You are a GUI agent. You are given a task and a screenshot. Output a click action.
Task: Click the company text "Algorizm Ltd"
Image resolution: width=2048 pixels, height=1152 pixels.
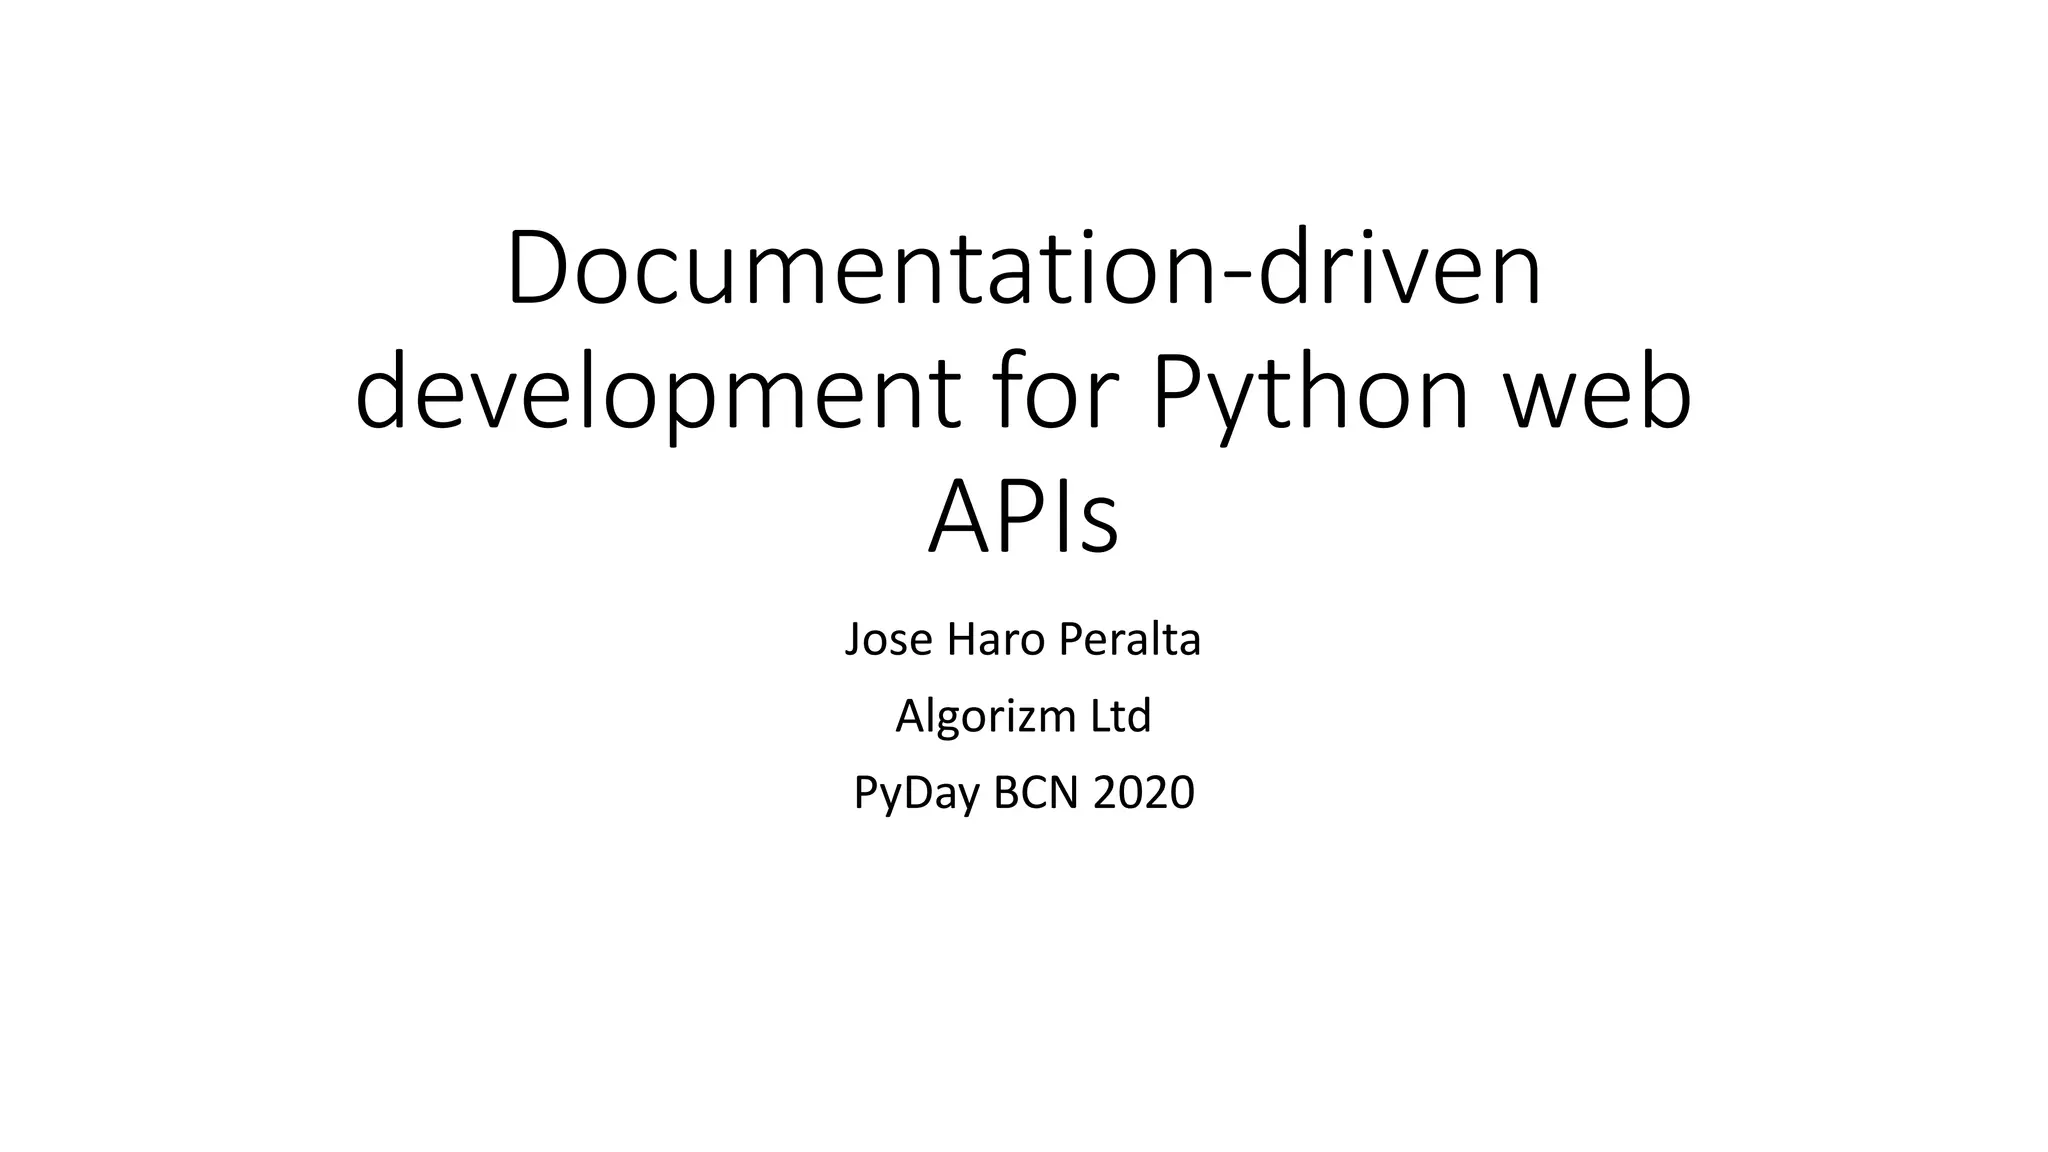(1023, 716)
